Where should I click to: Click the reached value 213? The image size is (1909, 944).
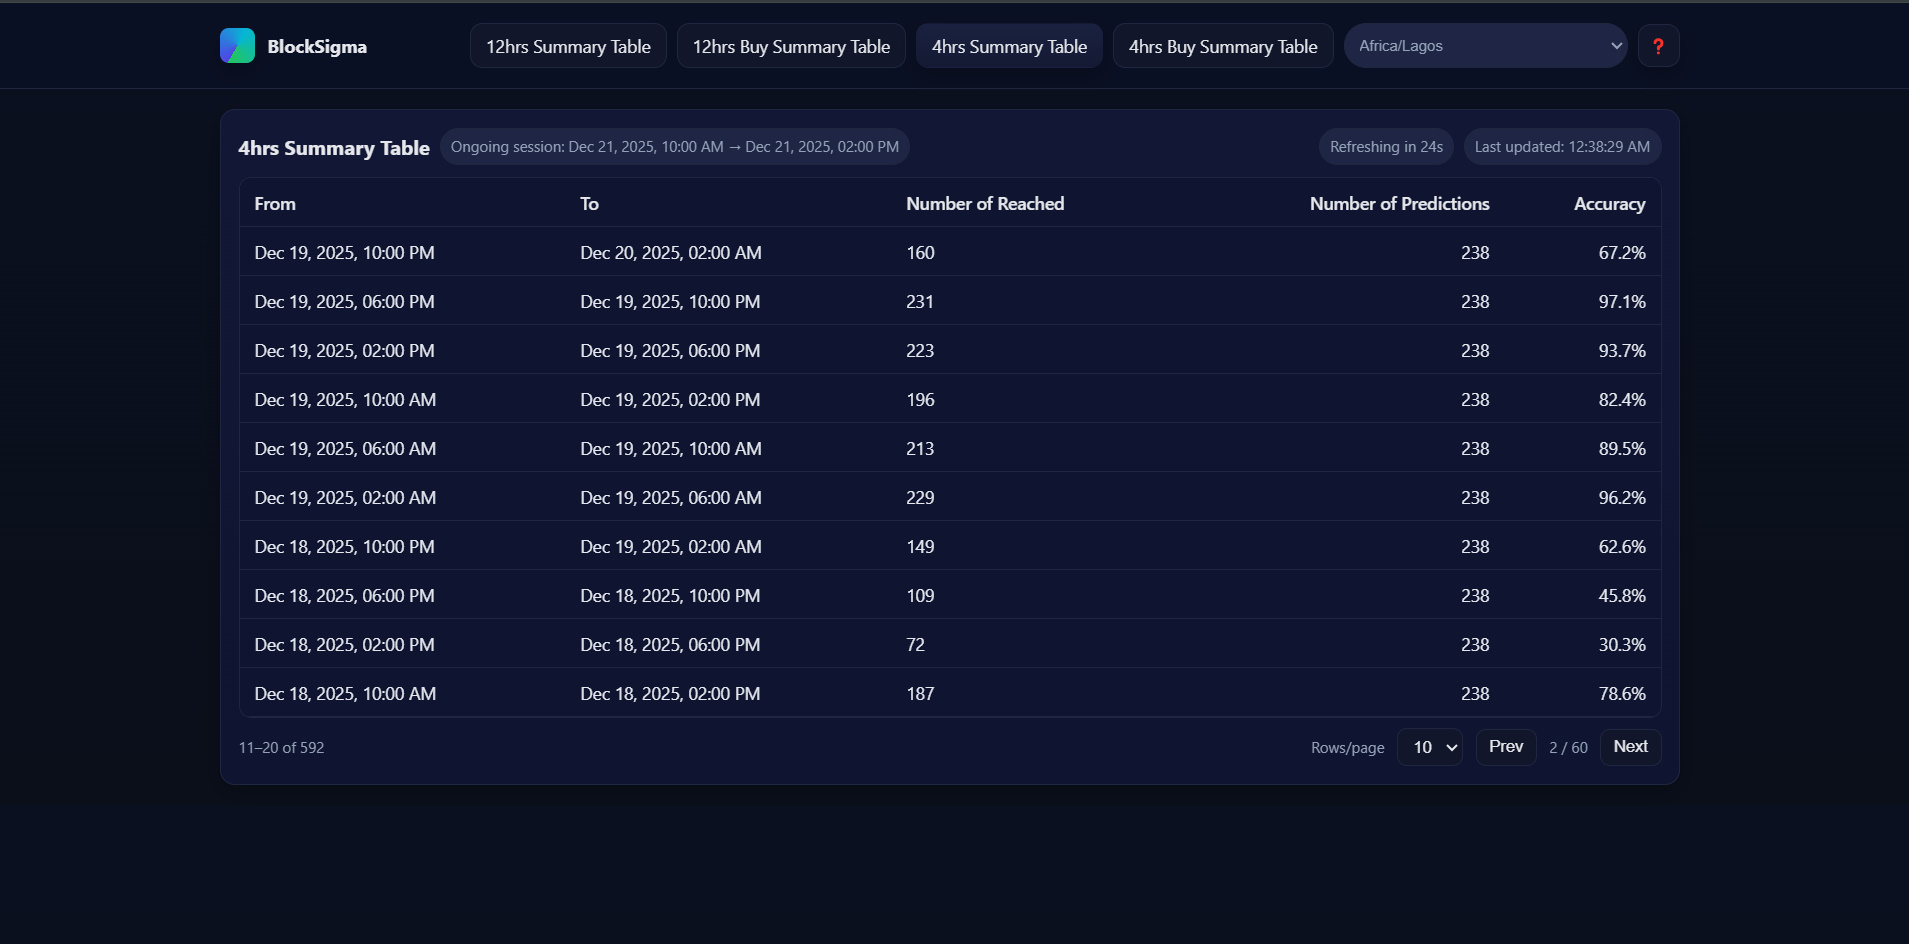(x=920, y=449)
